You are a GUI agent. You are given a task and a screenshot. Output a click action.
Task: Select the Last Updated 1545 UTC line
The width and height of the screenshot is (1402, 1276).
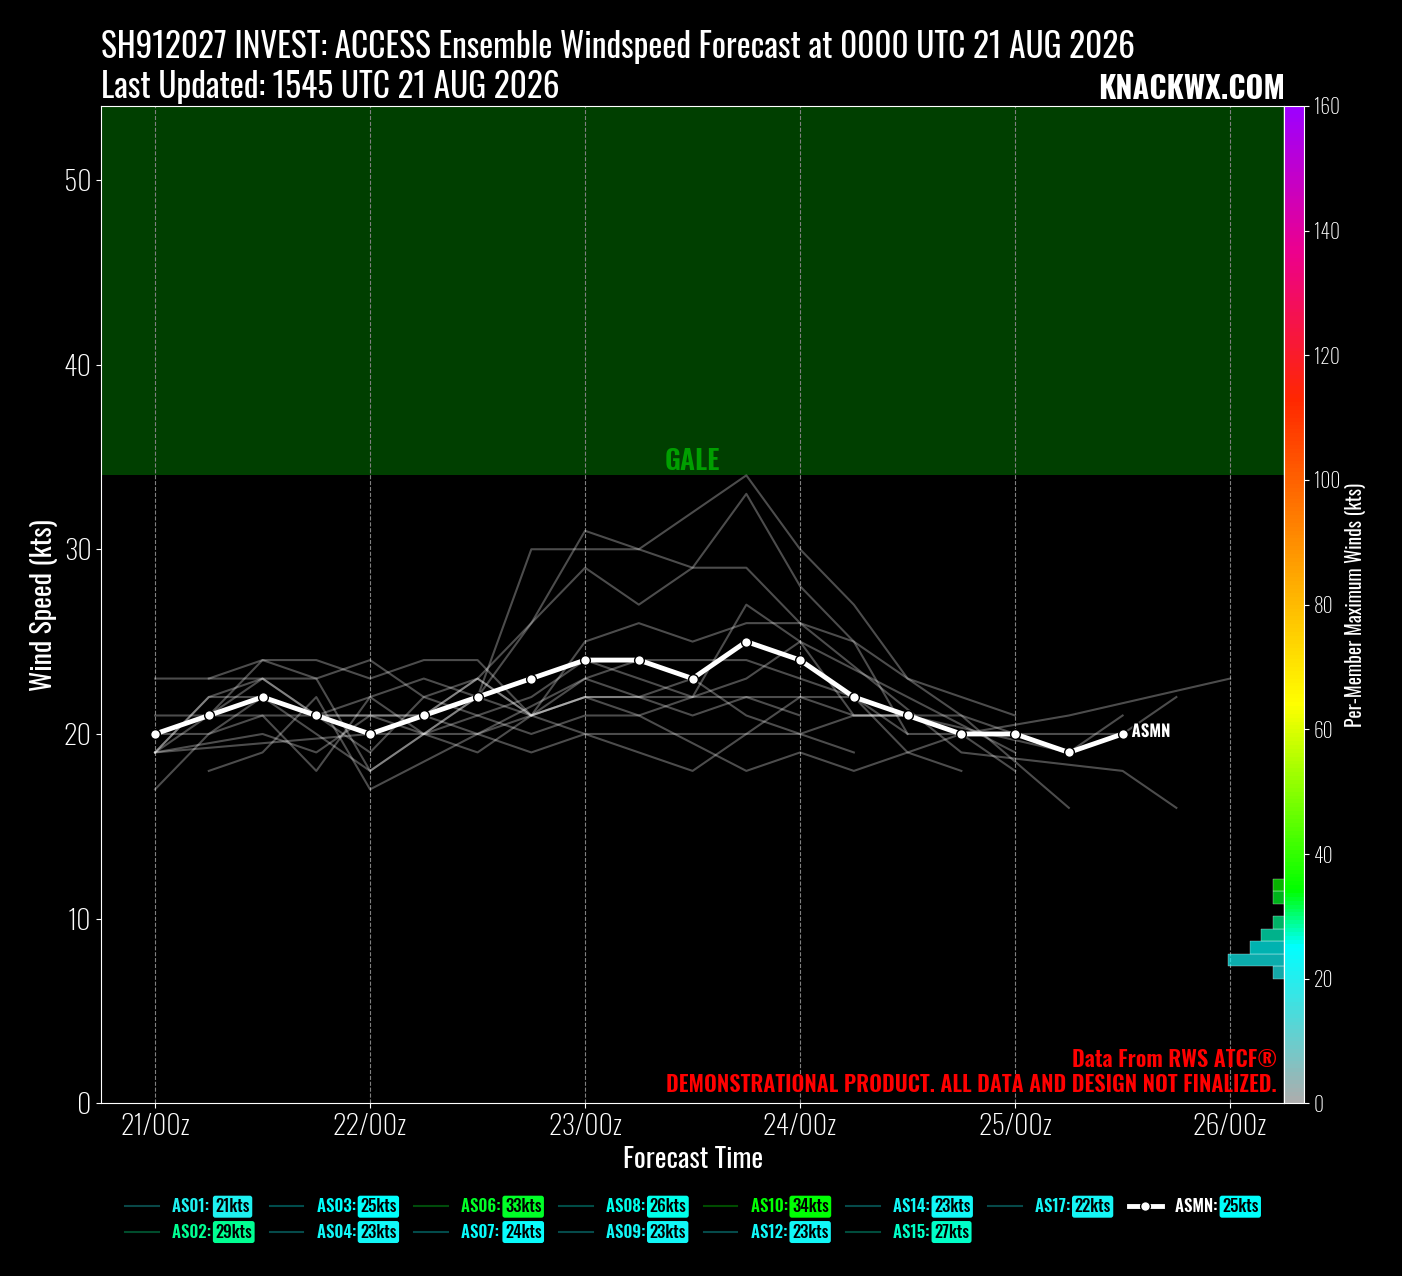pyautogui.click(x=330, y=85)
